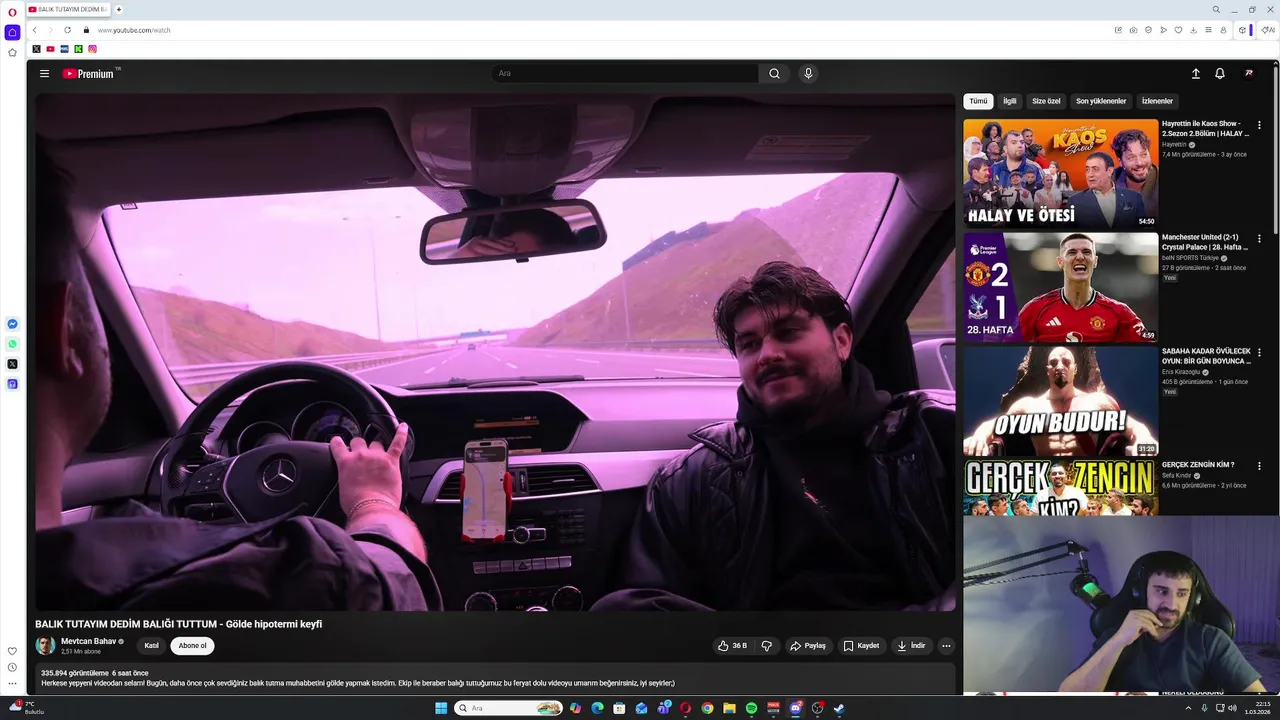Show hidden system tray icons chevron
The image size is (1280, 720).
1189,708
